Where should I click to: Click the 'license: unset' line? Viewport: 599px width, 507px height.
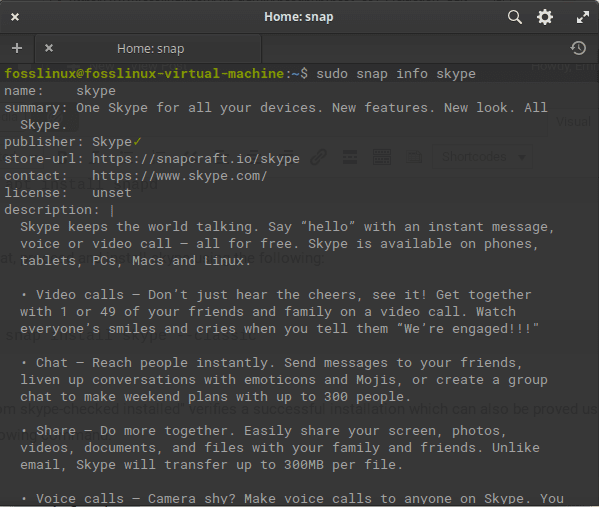(x=68, y=193)
